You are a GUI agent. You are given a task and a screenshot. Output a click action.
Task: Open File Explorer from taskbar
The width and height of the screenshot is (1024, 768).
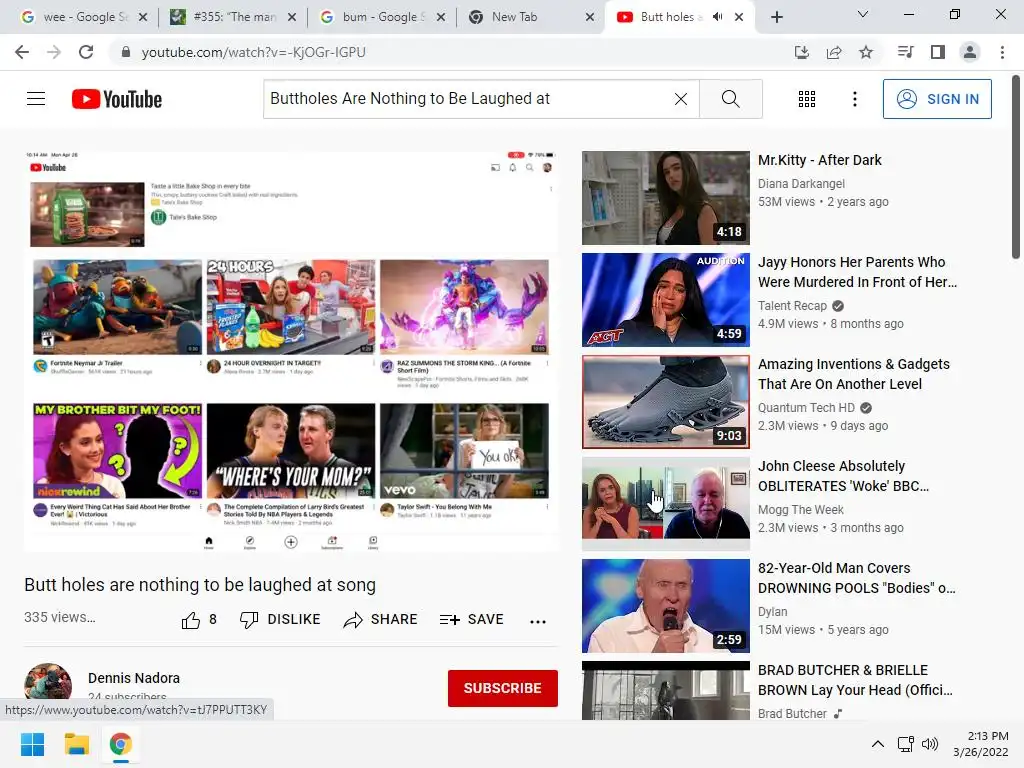tap(76, 744)
